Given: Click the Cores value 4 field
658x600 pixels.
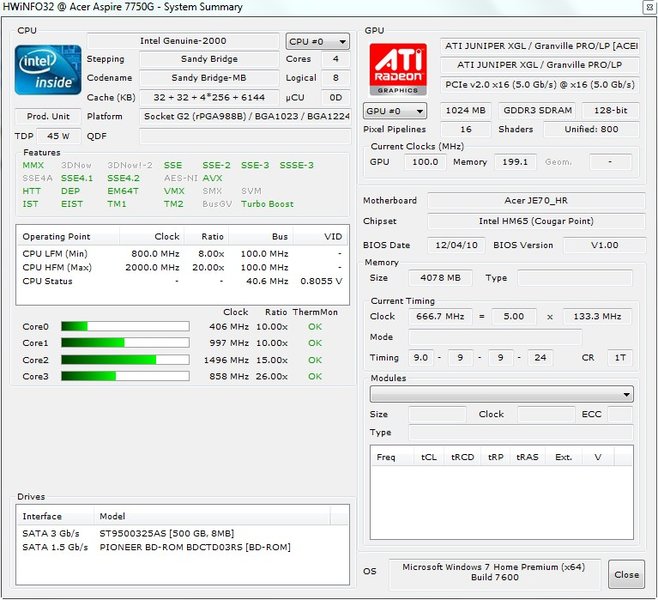Looking at the screenshot, I should pos(335,59).
